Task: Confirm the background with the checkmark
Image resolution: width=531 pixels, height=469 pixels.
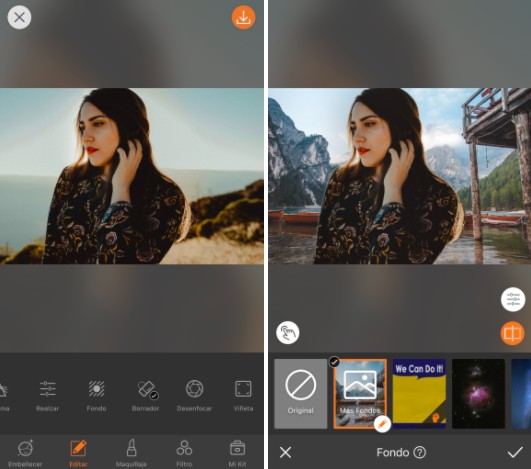Action: pyautogui.click(x=515, y=452)
